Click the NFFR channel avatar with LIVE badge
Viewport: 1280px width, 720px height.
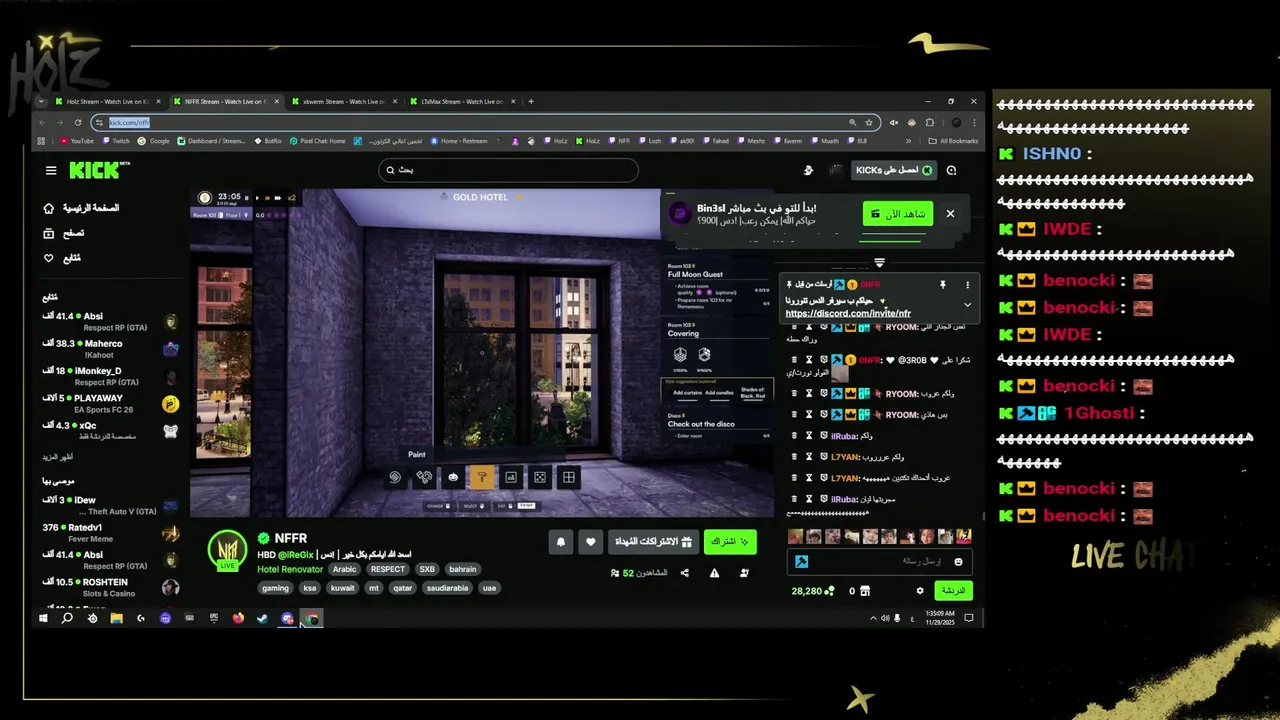(227, 550)
